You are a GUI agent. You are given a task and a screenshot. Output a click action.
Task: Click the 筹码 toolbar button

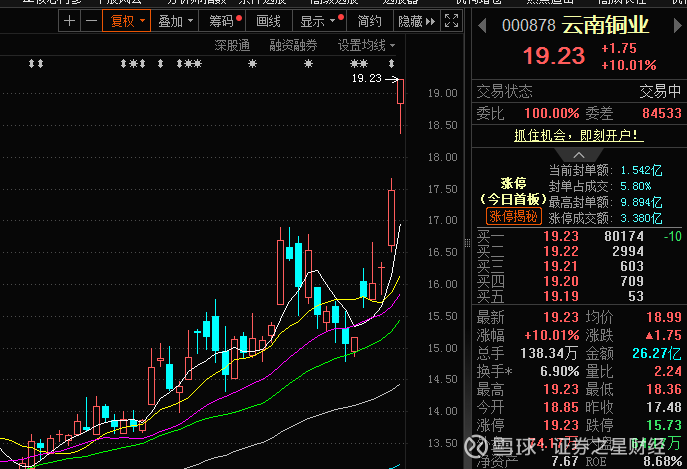pyautogui.click(x=222, y=21)
